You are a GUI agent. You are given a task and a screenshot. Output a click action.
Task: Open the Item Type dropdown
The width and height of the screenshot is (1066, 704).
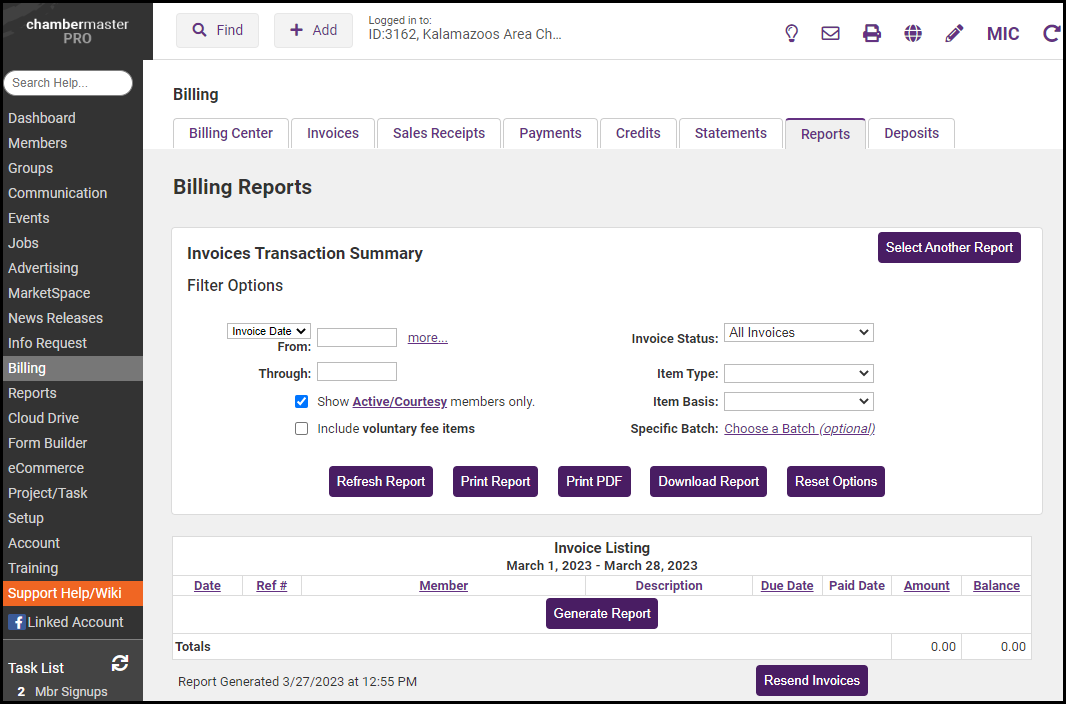coord(798,373)
